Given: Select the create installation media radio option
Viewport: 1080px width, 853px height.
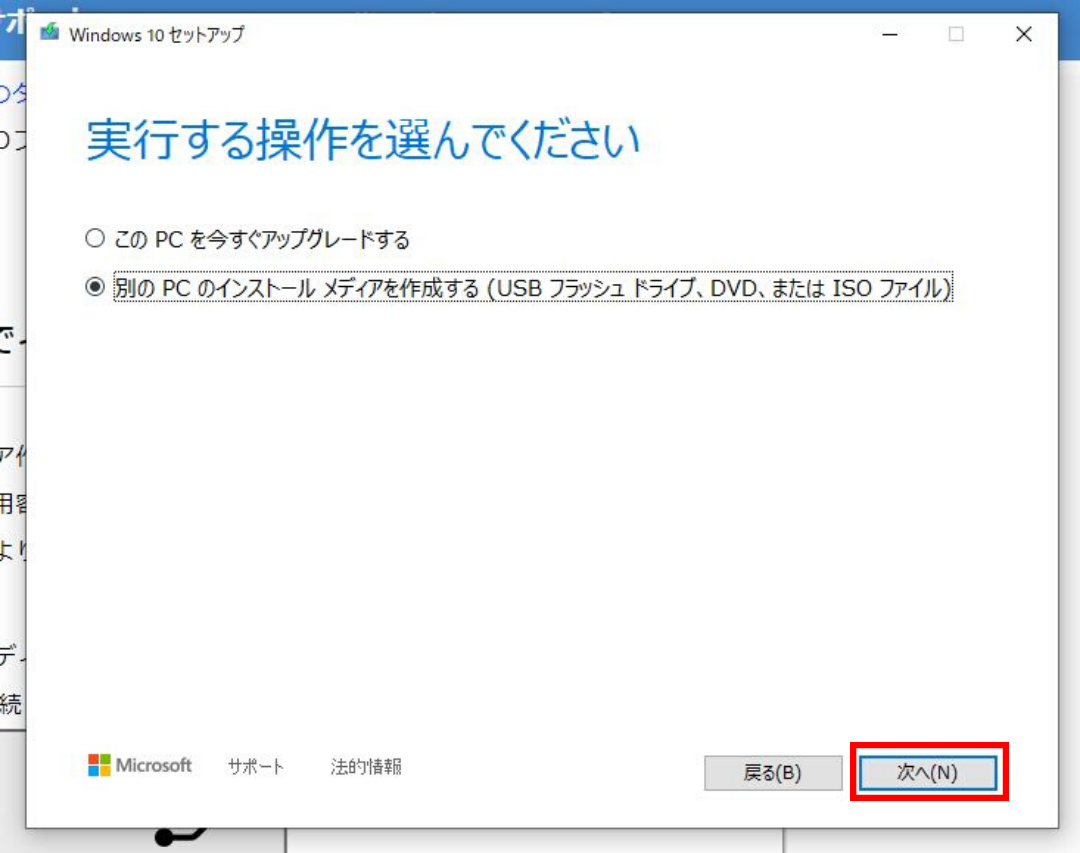Looking at the screenshot, I should [95, 287].
